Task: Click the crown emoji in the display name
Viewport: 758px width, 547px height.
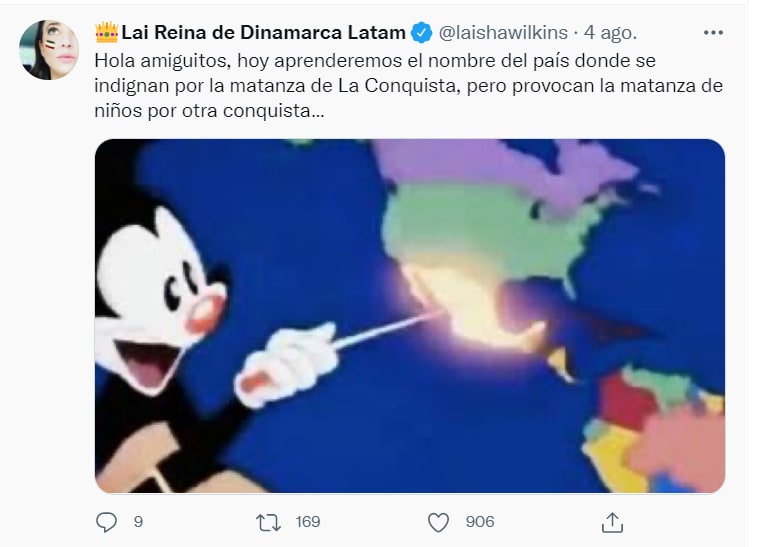Action: 106,32
